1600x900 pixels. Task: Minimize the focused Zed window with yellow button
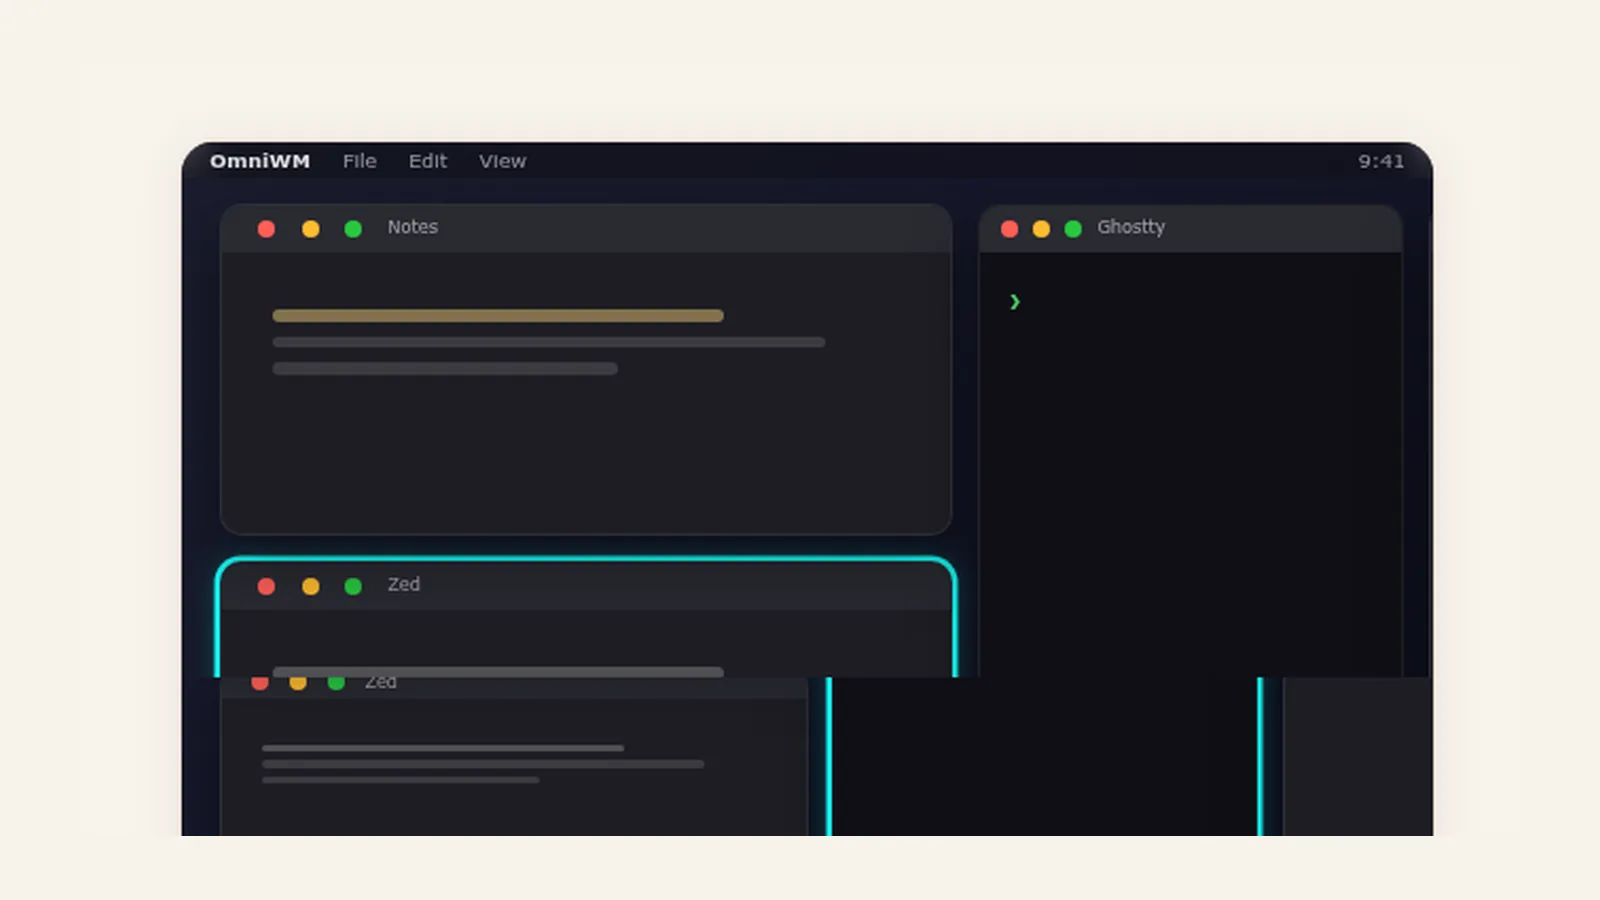click(x=311, y=586)
